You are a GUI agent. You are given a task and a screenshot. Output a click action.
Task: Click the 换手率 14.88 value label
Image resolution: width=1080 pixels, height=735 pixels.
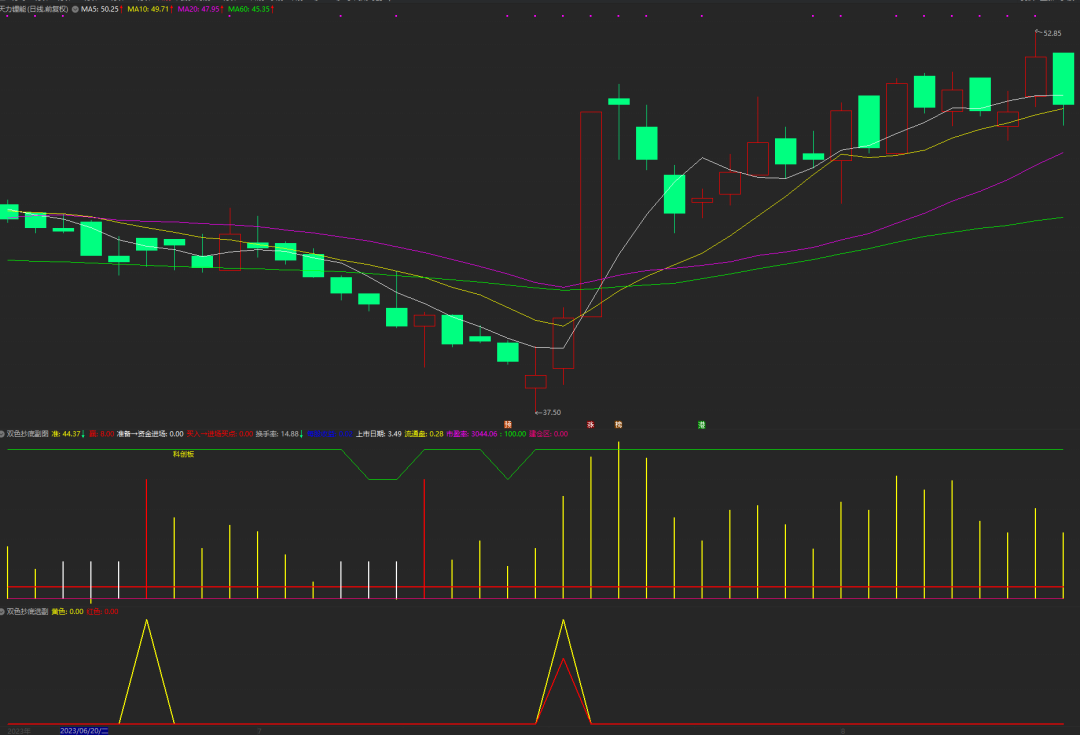click(x=279, y=434)
